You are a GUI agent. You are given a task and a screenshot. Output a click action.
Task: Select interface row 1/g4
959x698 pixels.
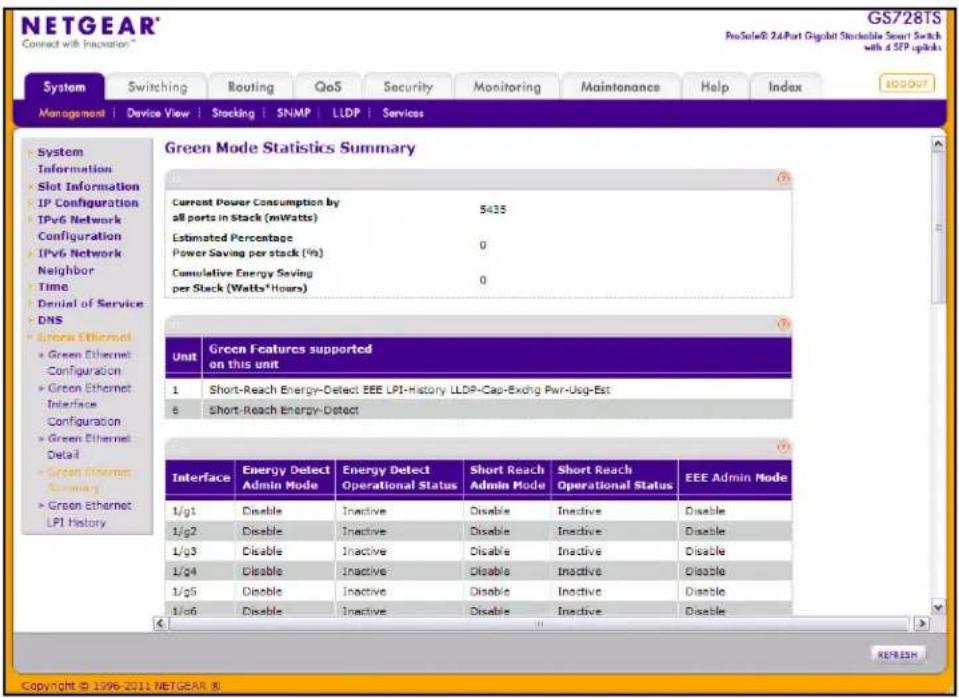click(478, 571)
